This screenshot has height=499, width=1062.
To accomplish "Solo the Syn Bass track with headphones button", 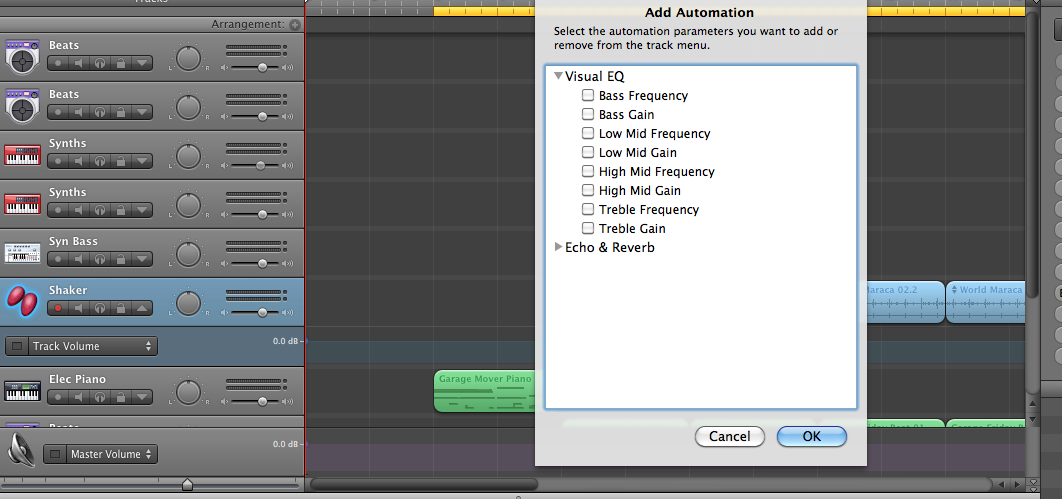I will 100,259.
